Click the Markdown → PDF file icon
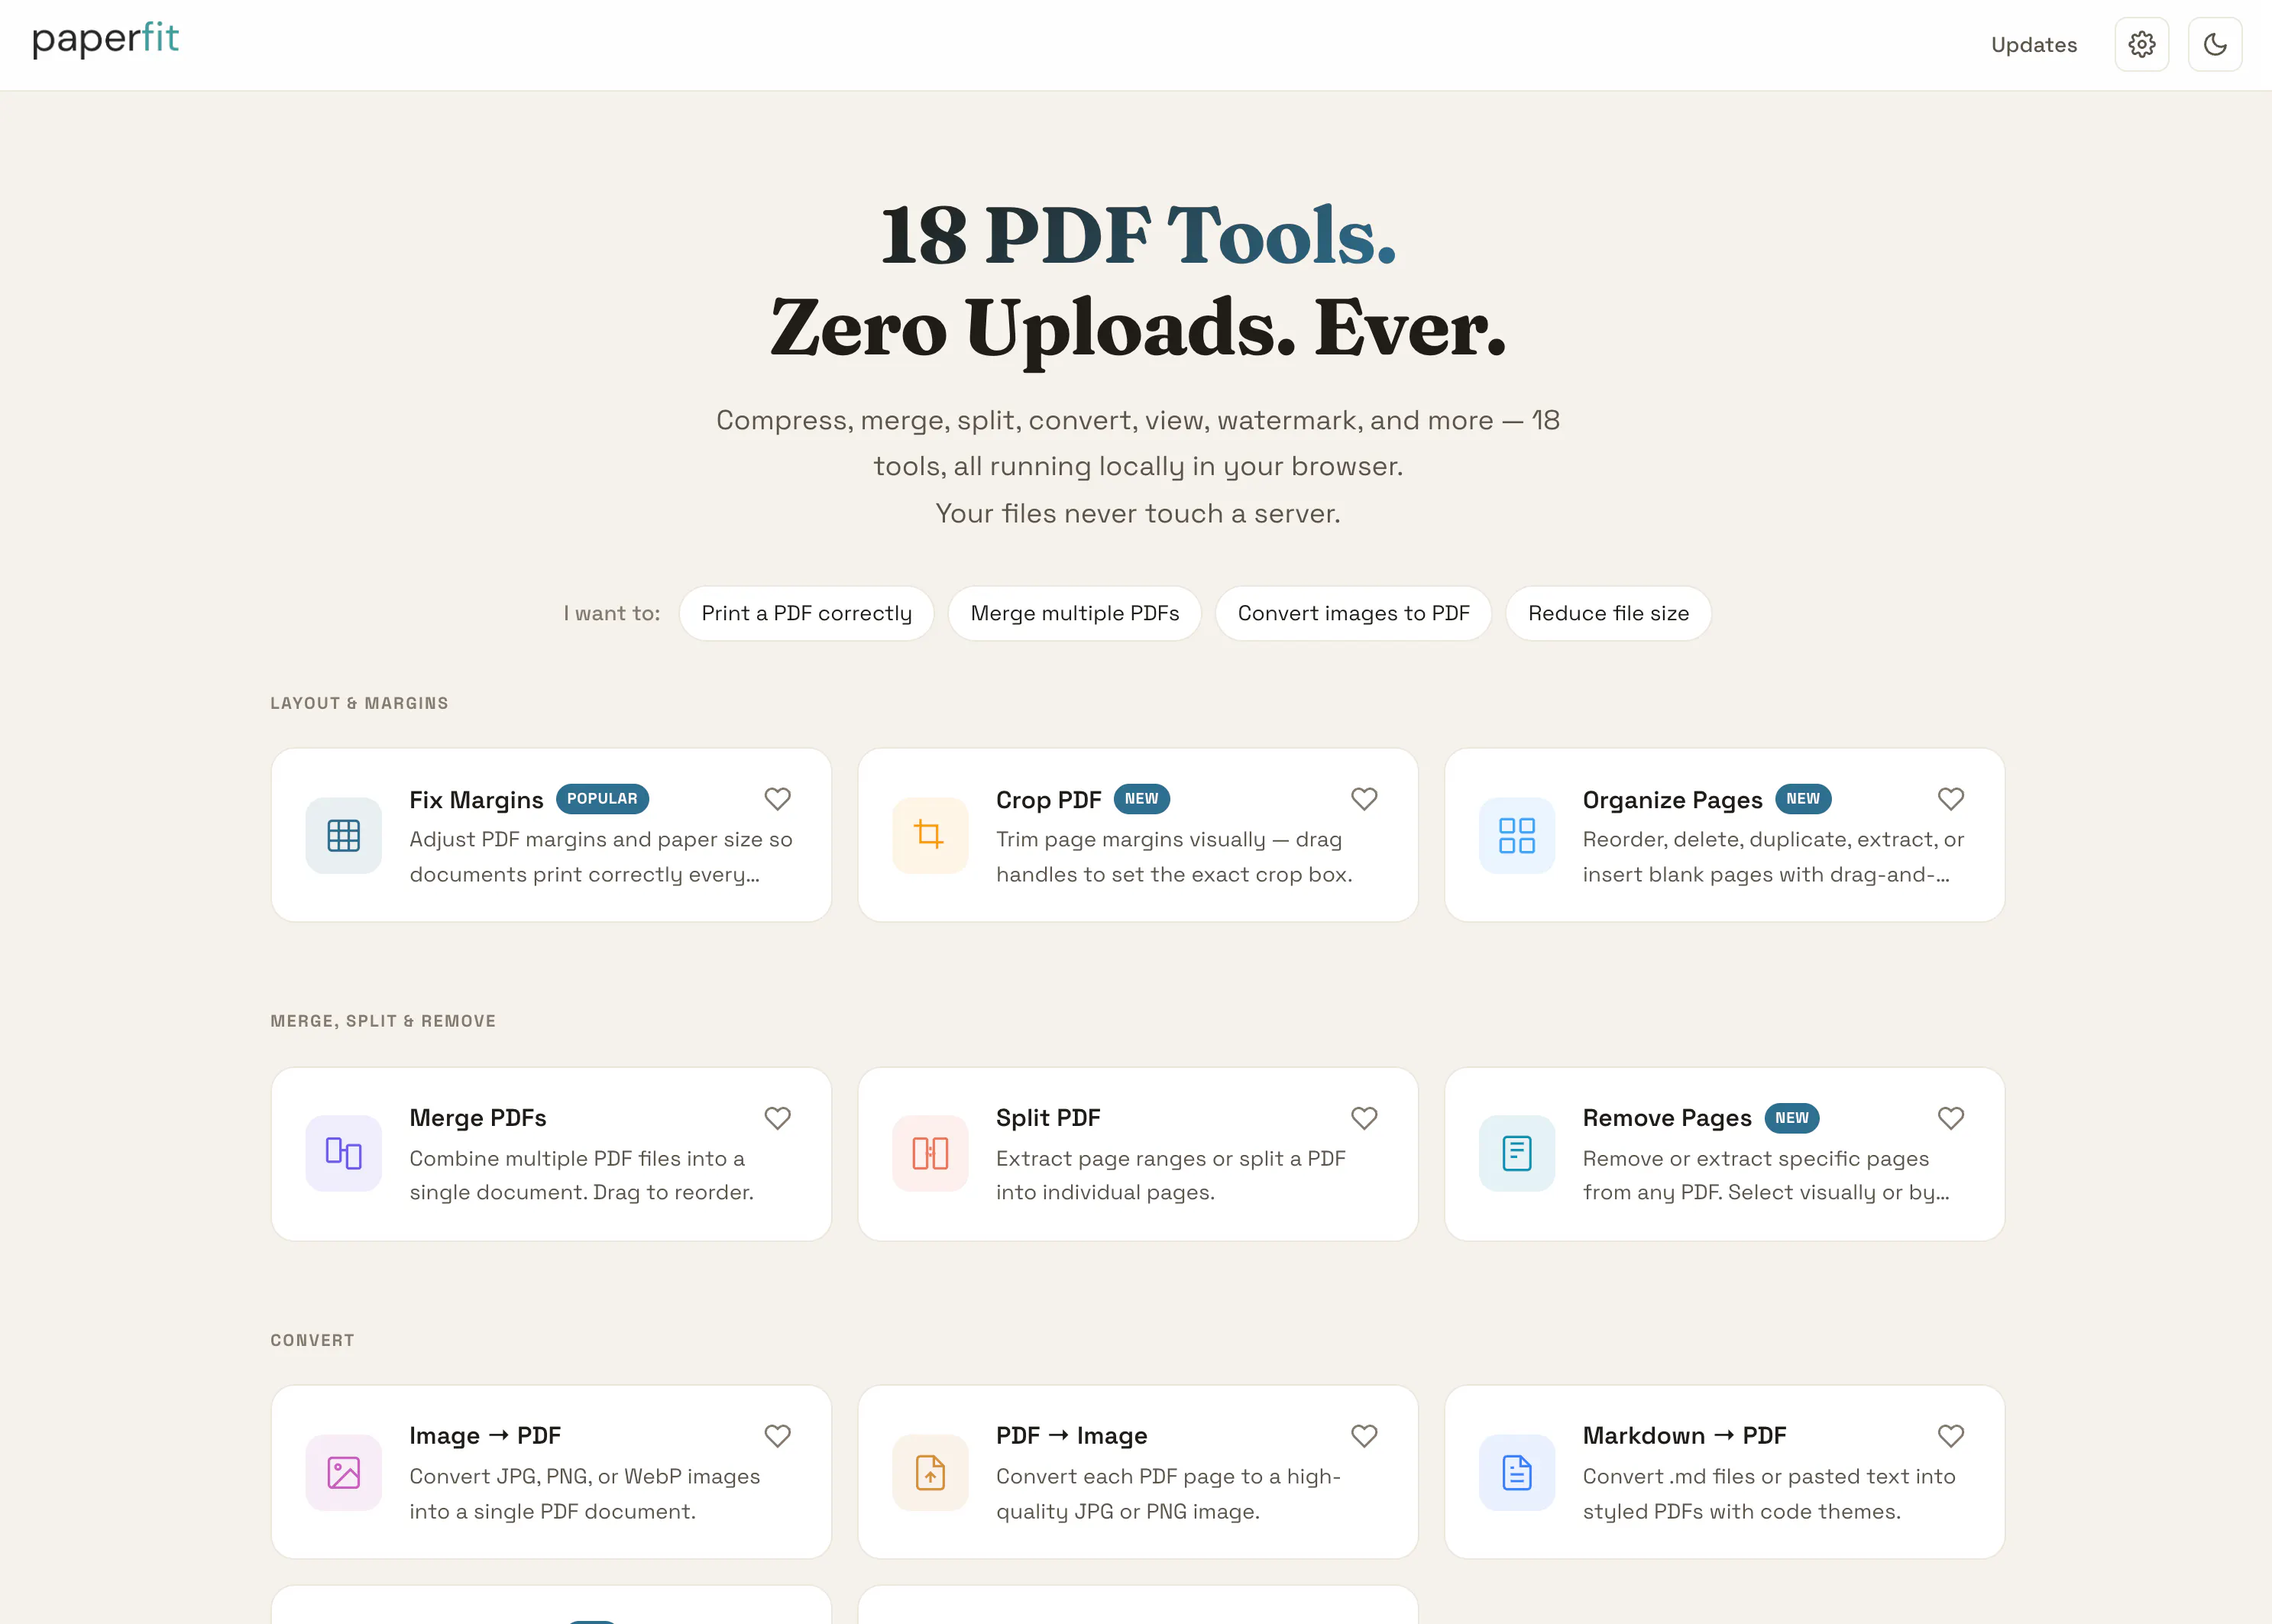 [1517, 1472]
